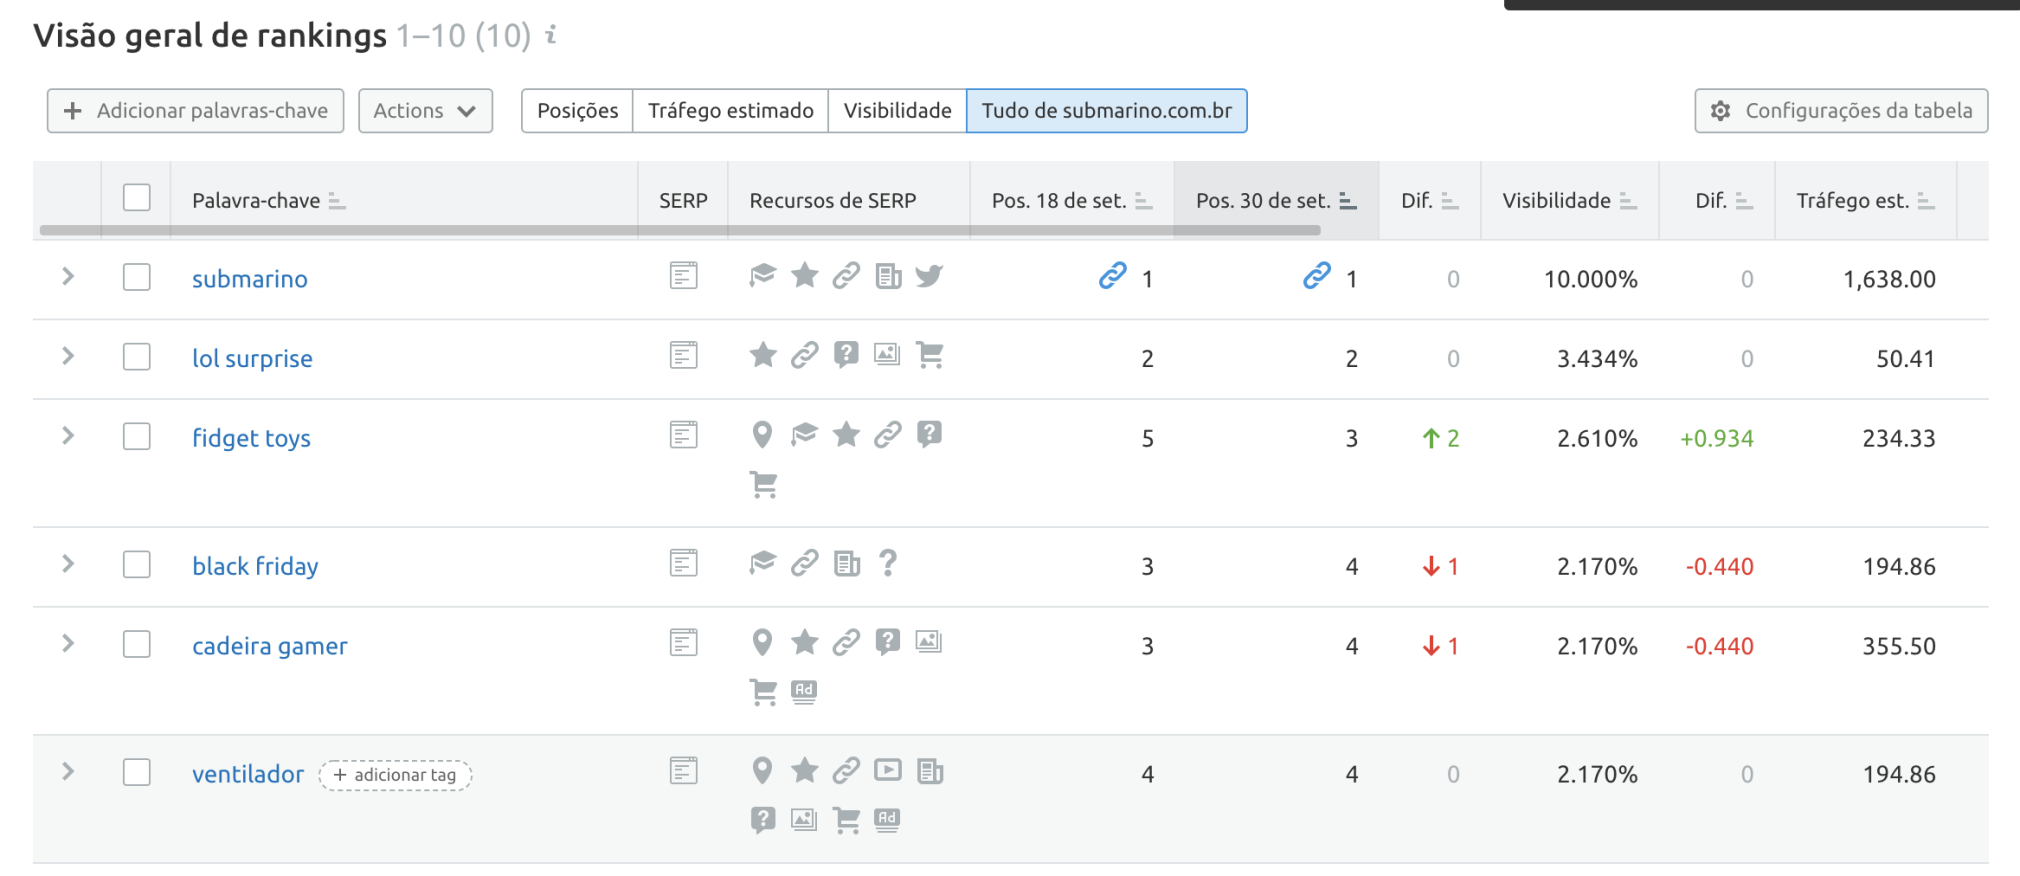
Task: Check the lol surprise row checkbox
Action: pos(137,357)
